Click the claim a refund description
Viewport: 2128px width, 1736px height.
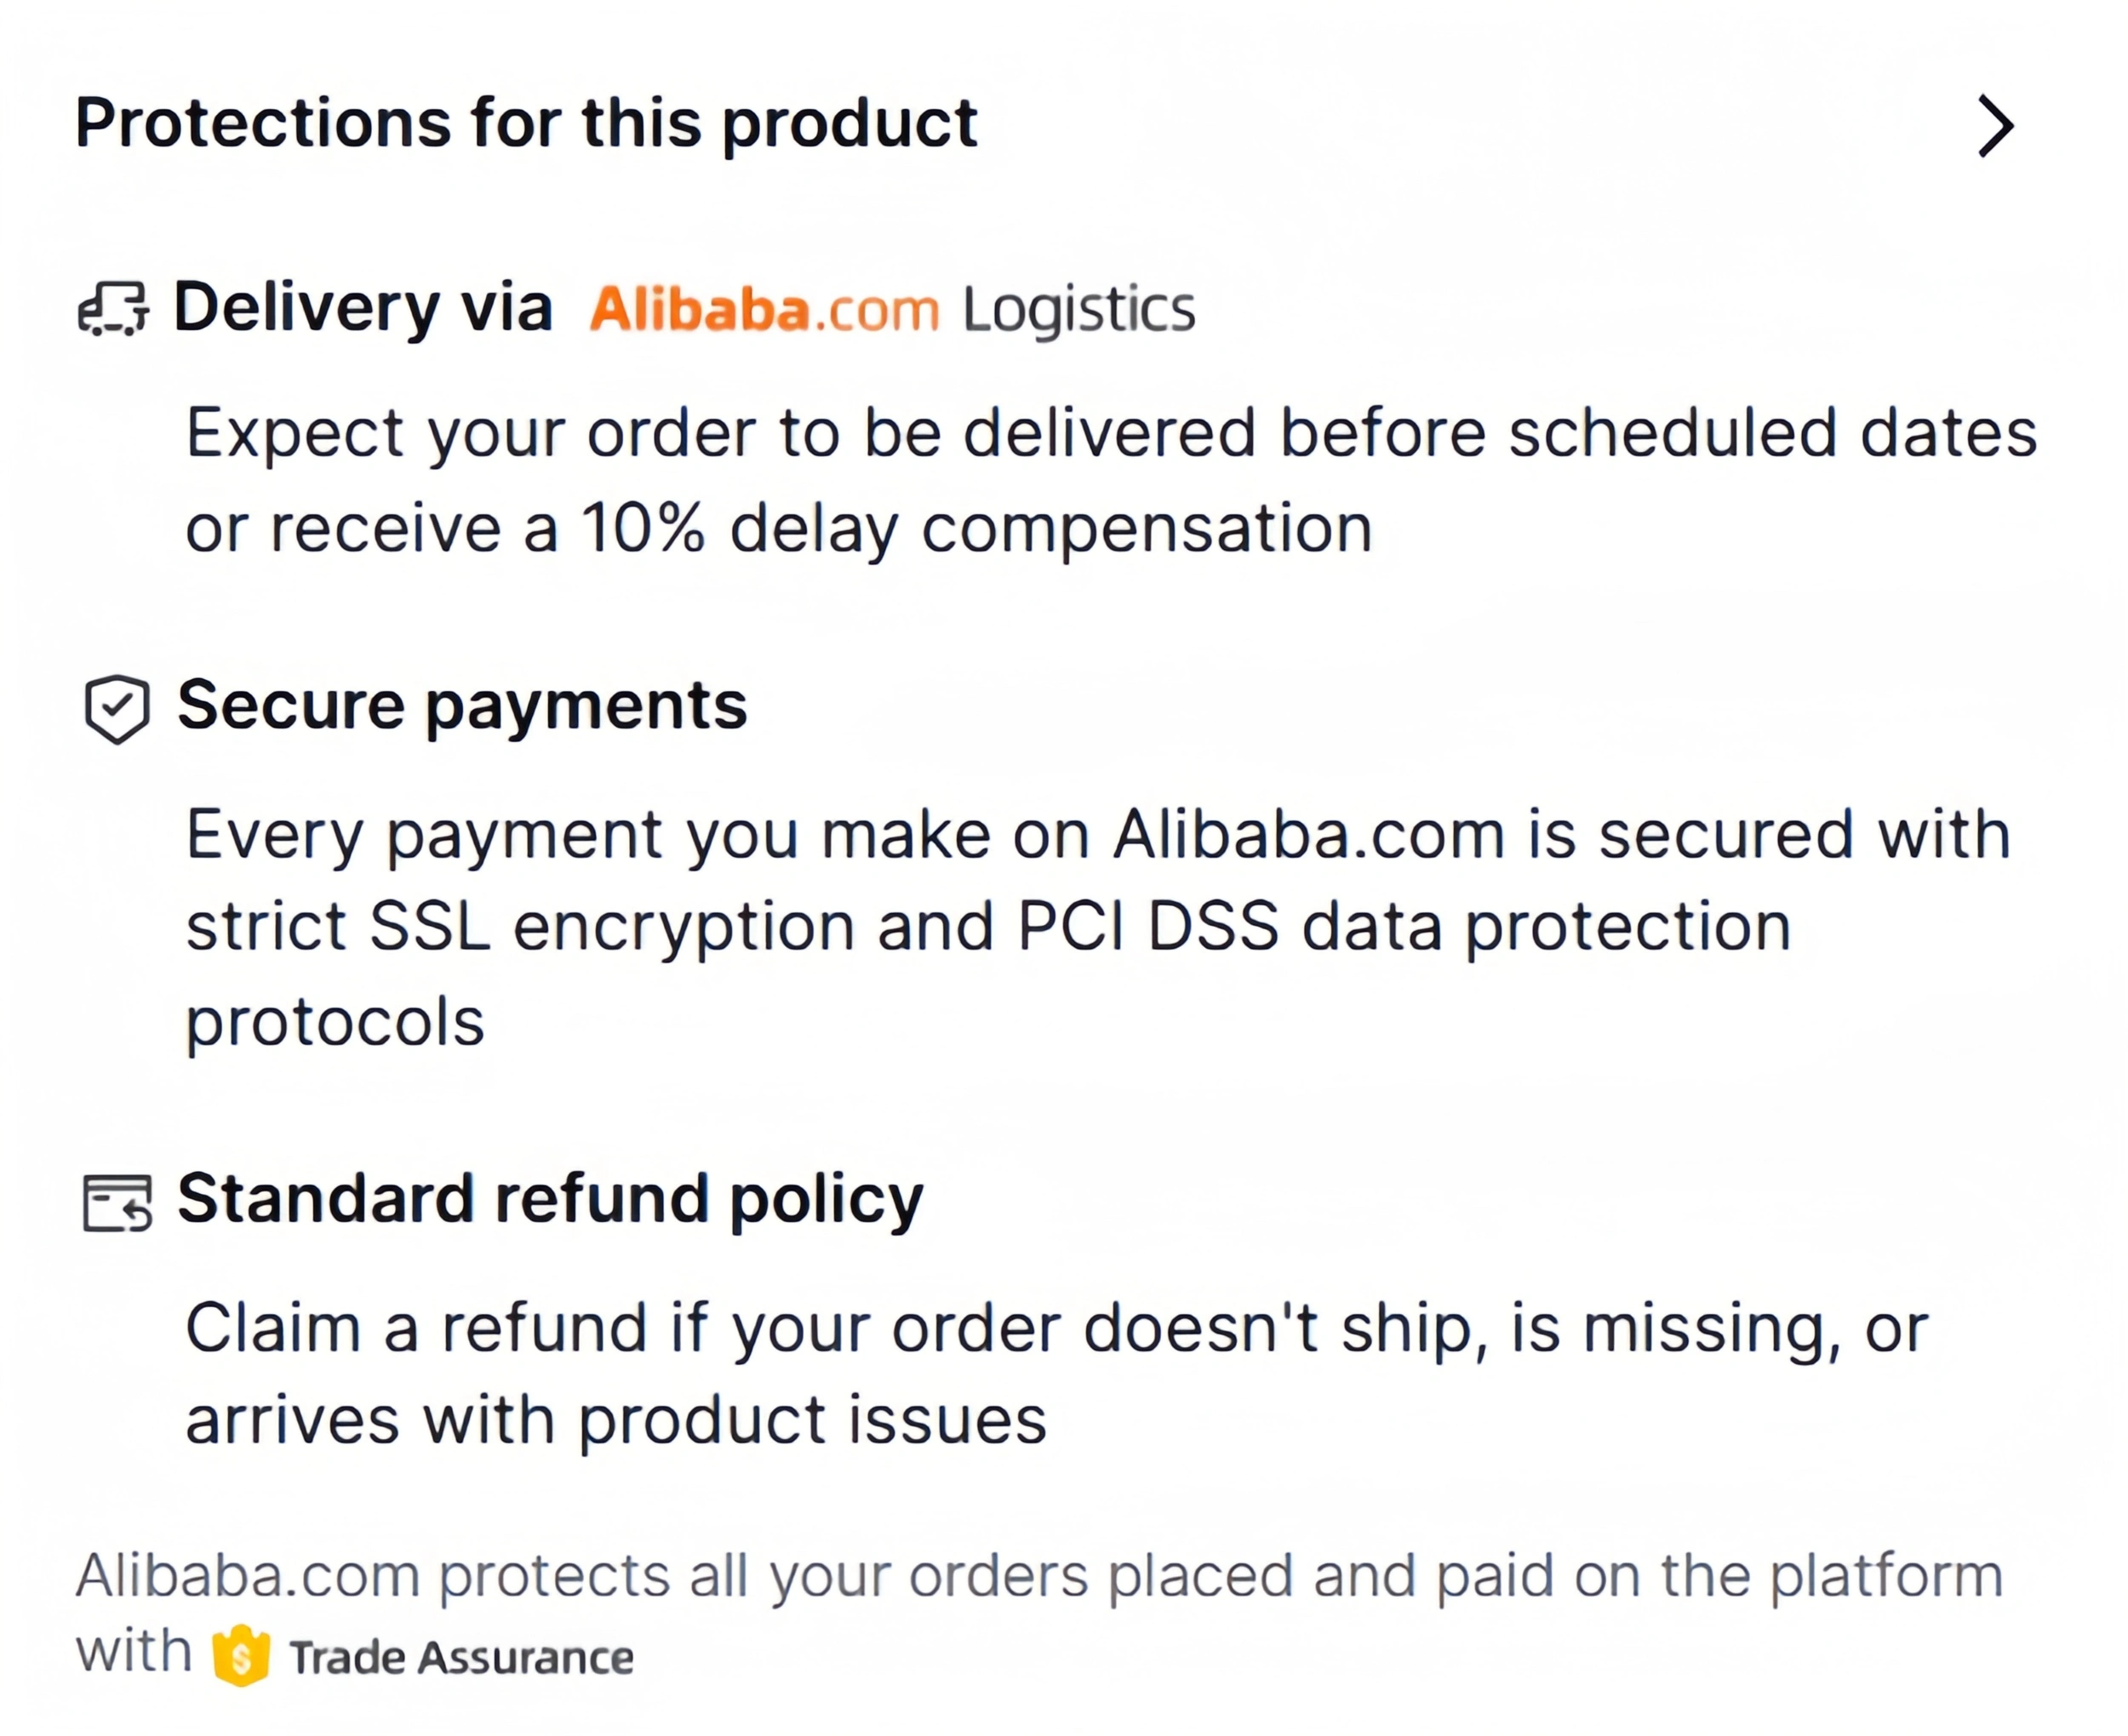(x=1057, y=1374)
